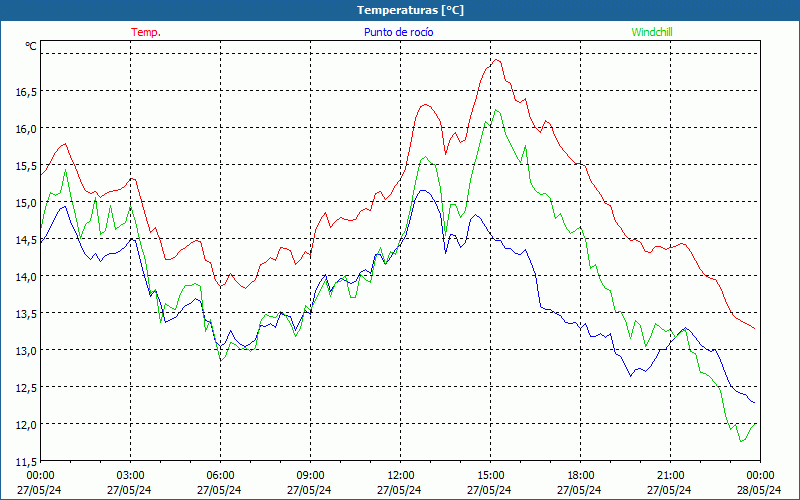The height and width of the screenshot is (500, 800).
Task: Click the '06:00' time axis label
Action: click(x=220, y=475)
